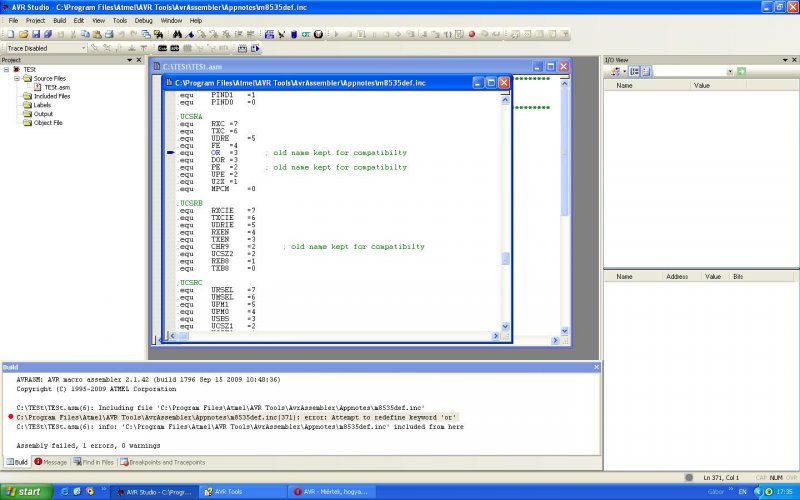The image size is (800, 500).
Task: Click the Open File folder icon
Action: click(23, 34)
